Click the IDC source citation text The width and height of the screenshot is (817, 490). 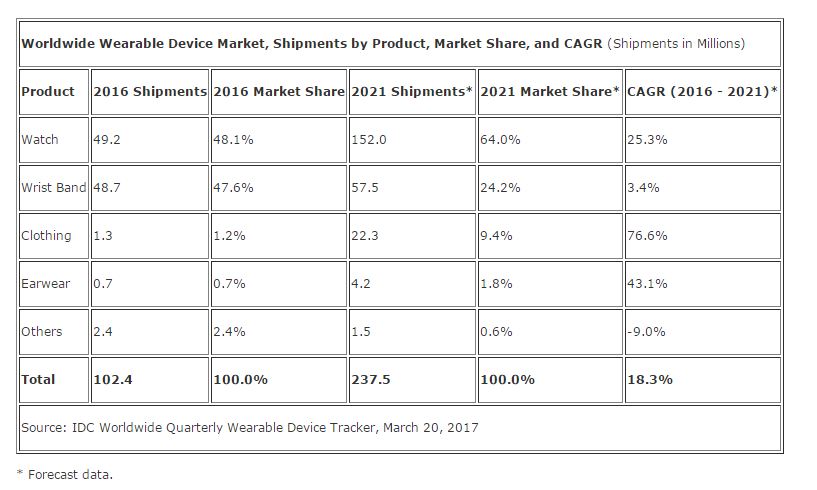(x=250, y=427)
